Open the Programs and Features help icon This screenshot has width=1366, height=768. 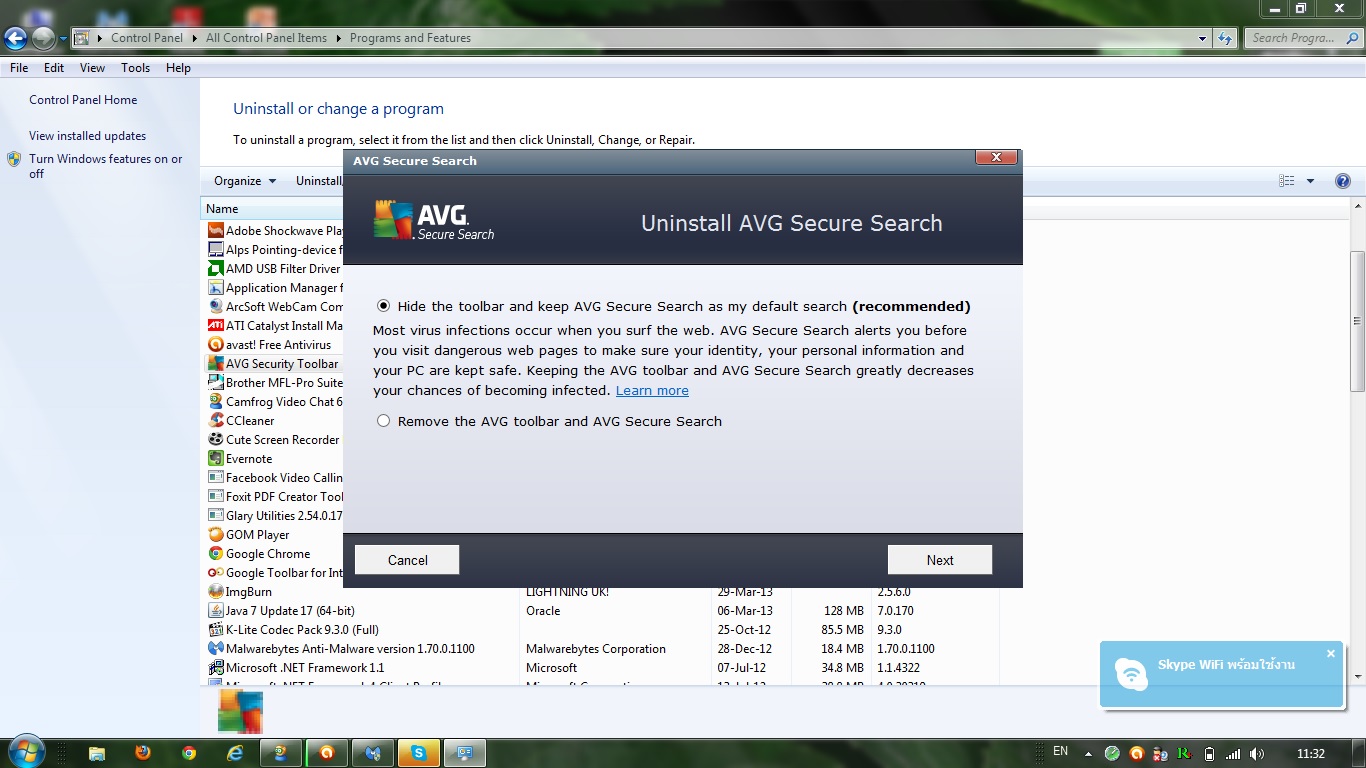pos(1343,181)
